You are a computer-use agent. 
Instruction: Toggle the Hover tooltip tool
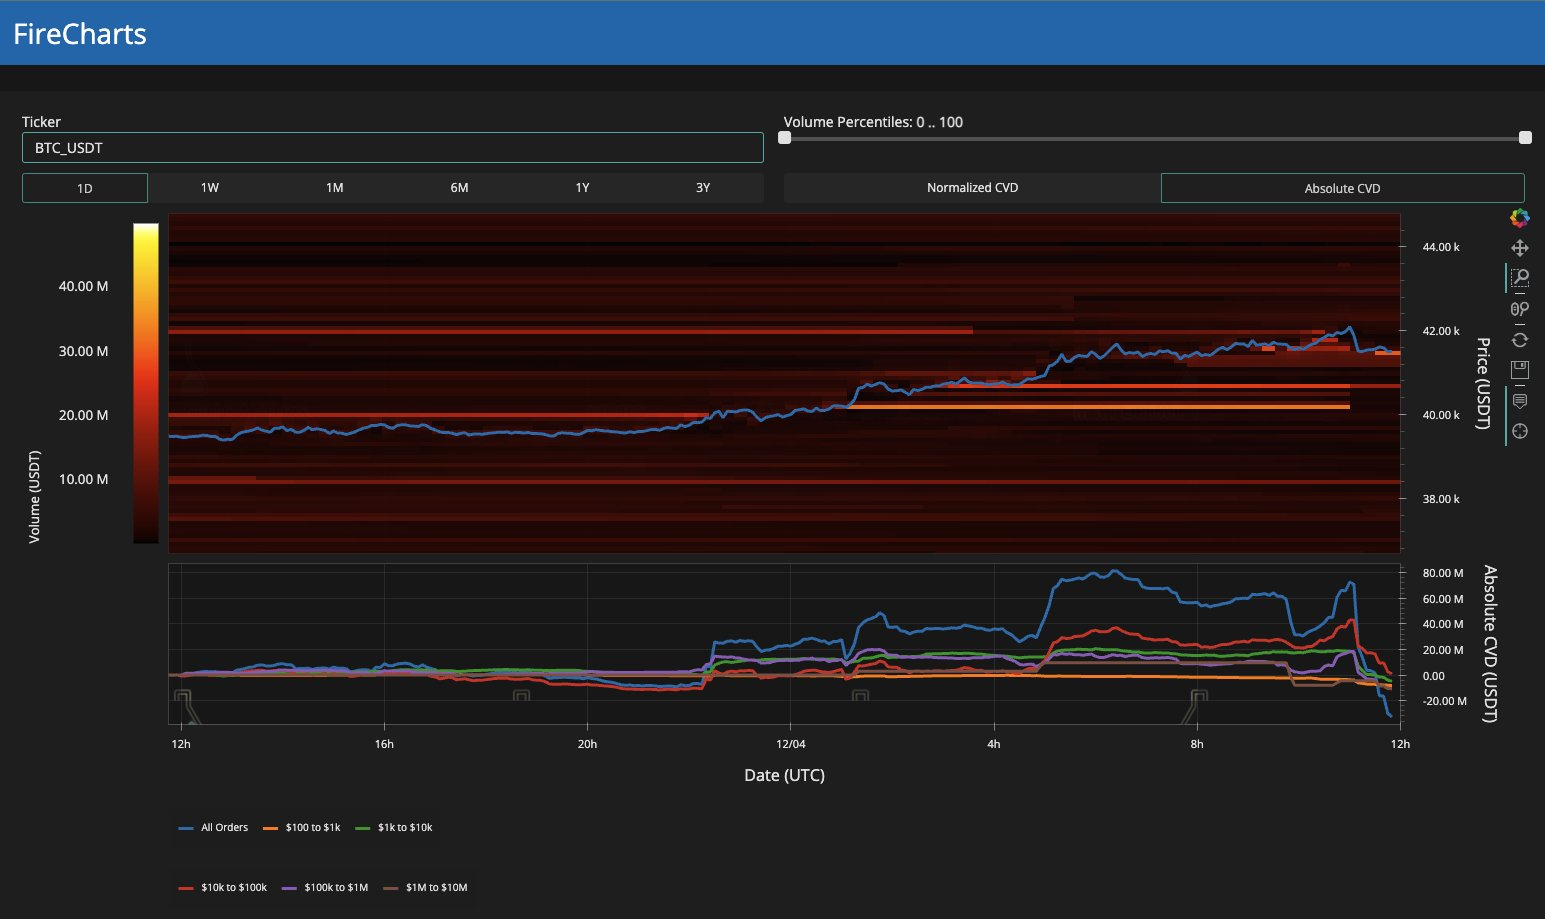1519,401
